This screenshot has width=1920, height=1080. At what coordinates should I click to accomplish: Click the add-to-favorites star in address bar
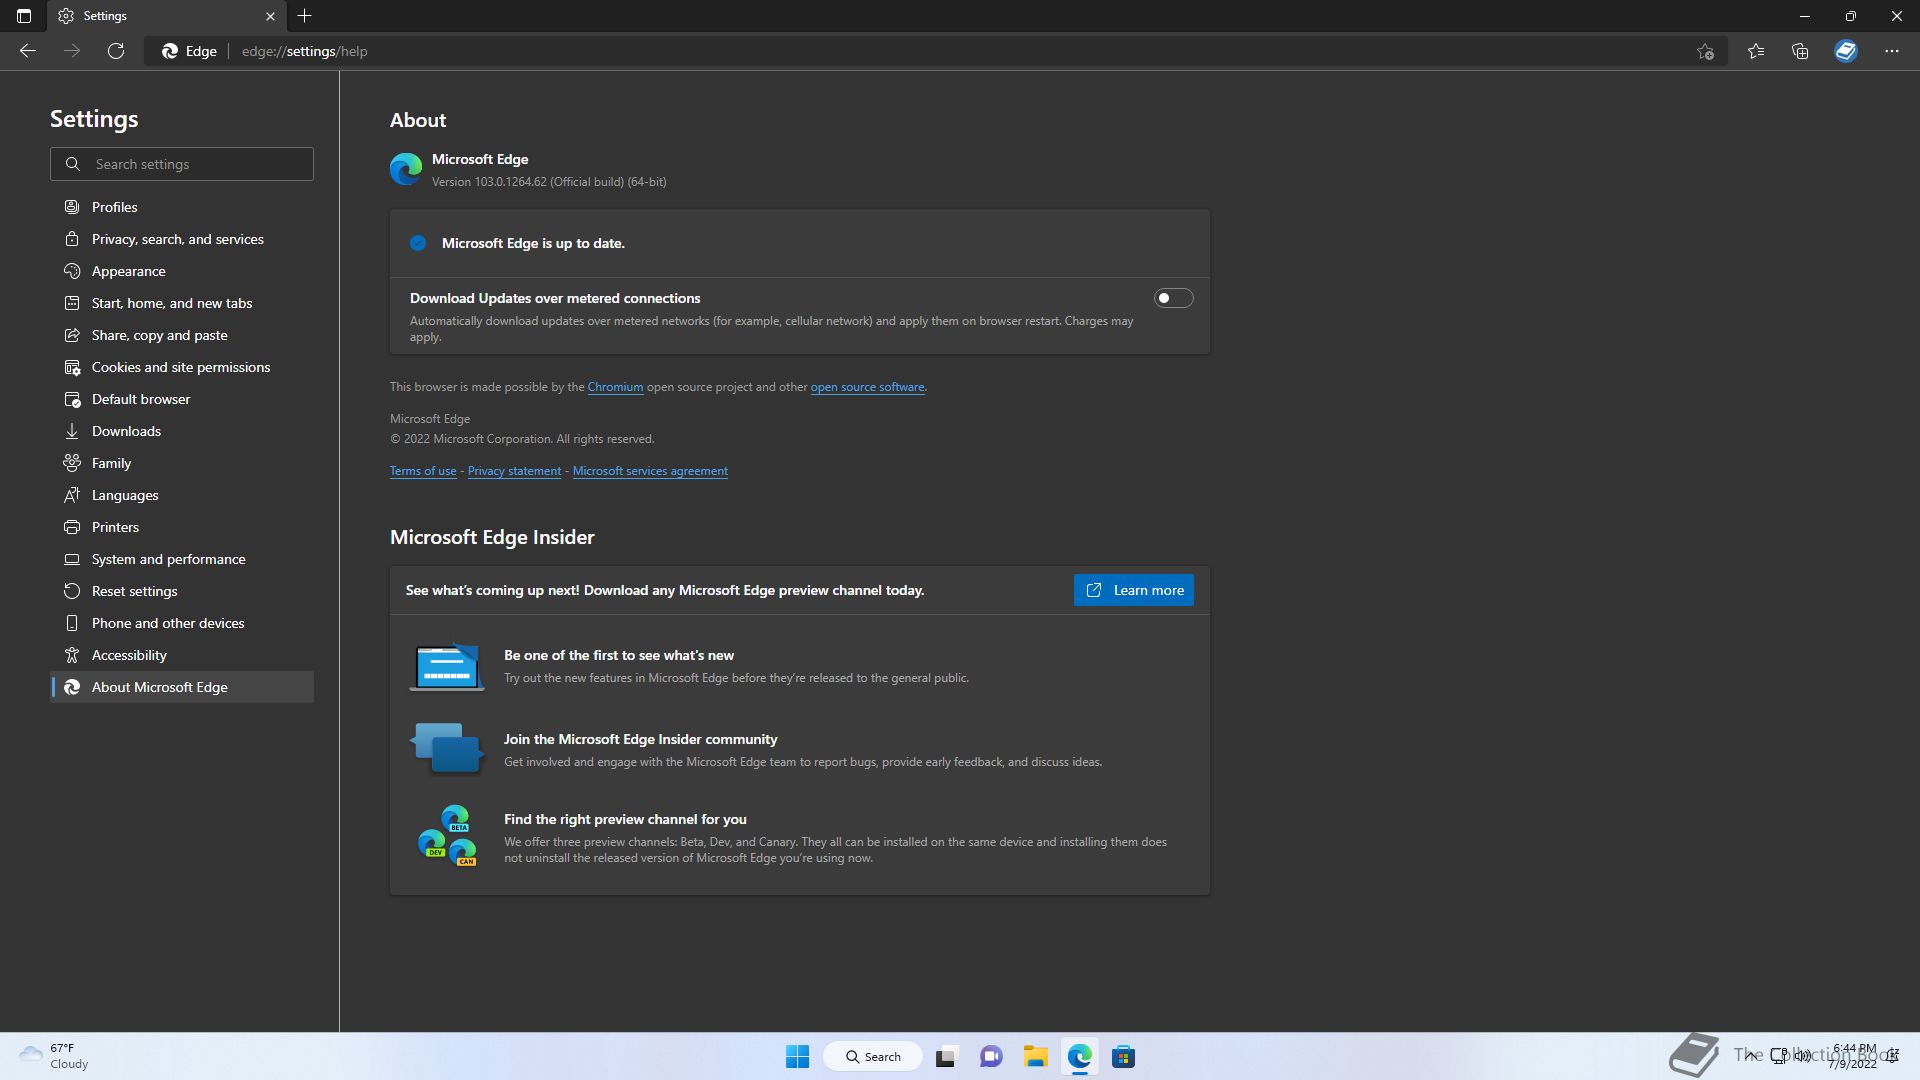pyautogui.click(x=1705, y=51)
